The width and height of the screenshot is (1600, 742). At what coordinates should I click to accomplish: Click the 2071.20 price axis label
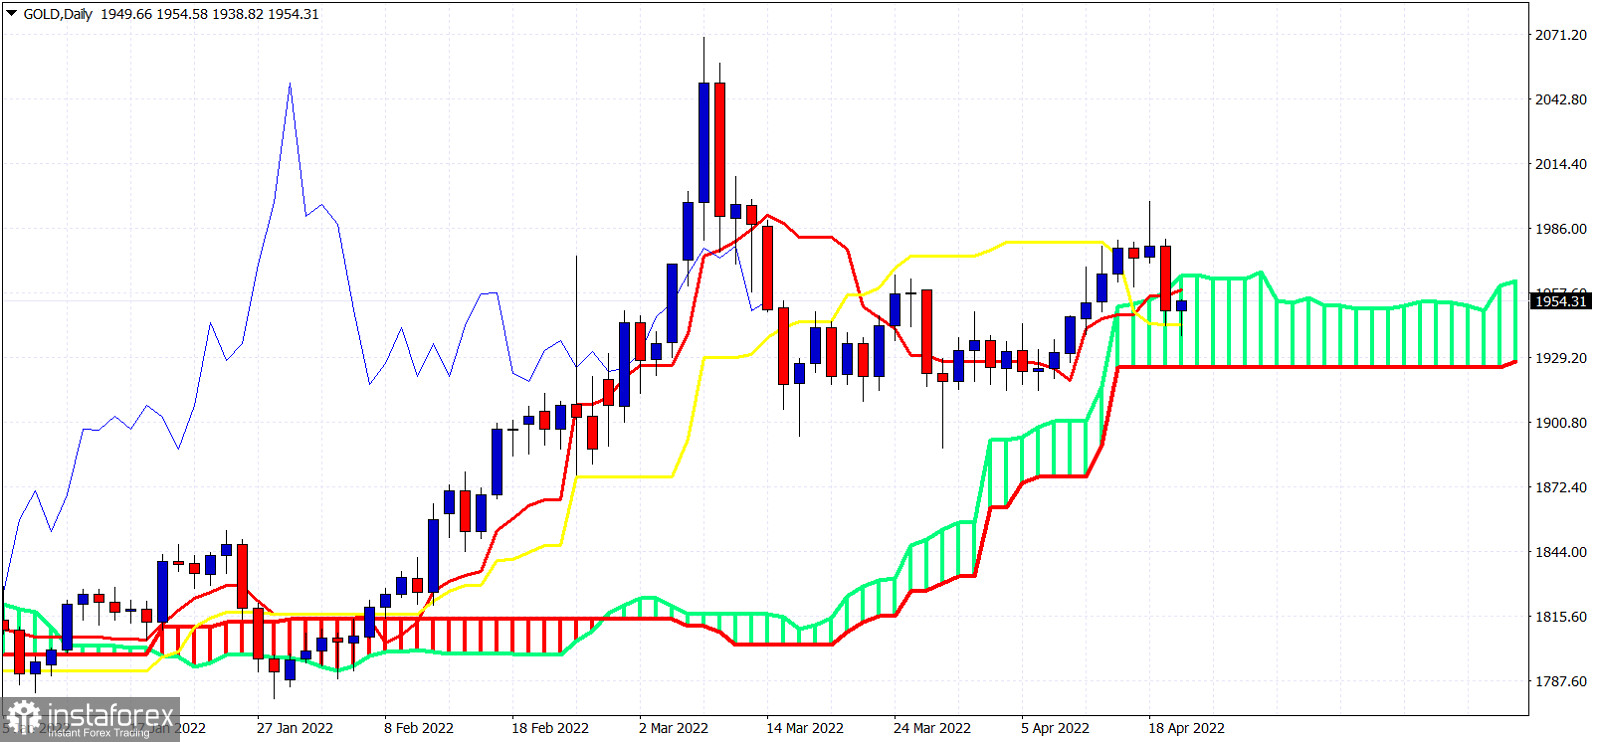tap(1561, 35)
